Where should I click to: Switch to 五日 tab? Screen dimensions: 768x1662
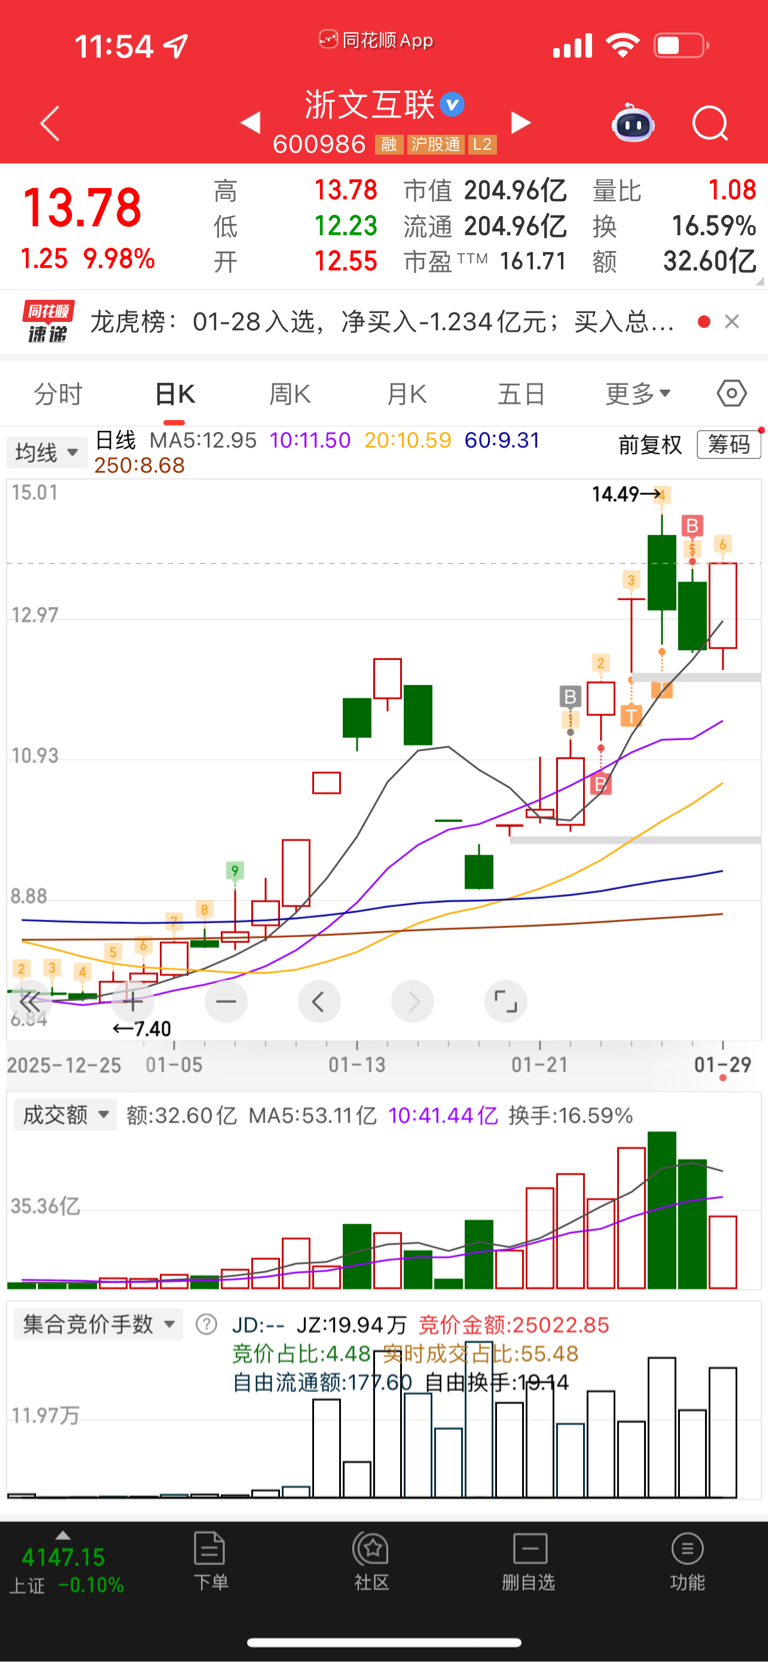[x=521, y=395]
